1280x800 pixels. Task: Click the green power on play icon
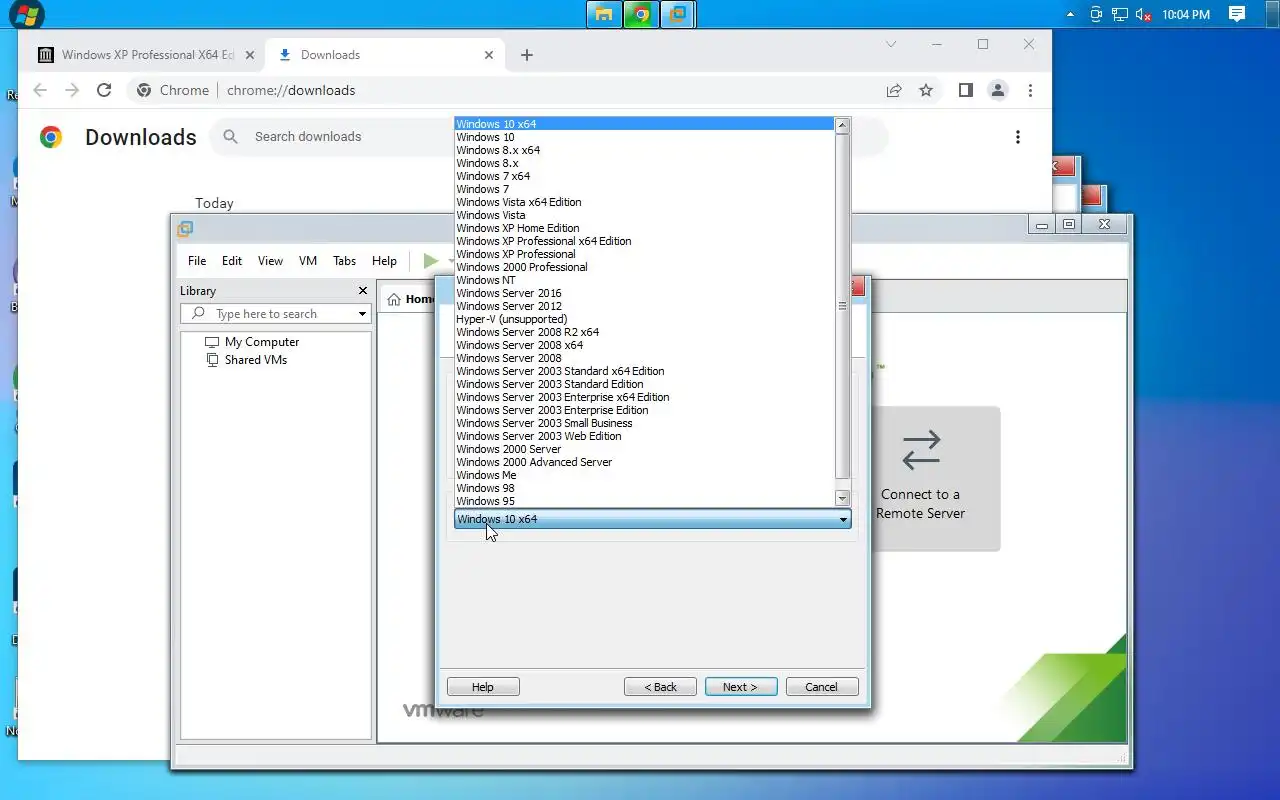click(x=430, y=261)
